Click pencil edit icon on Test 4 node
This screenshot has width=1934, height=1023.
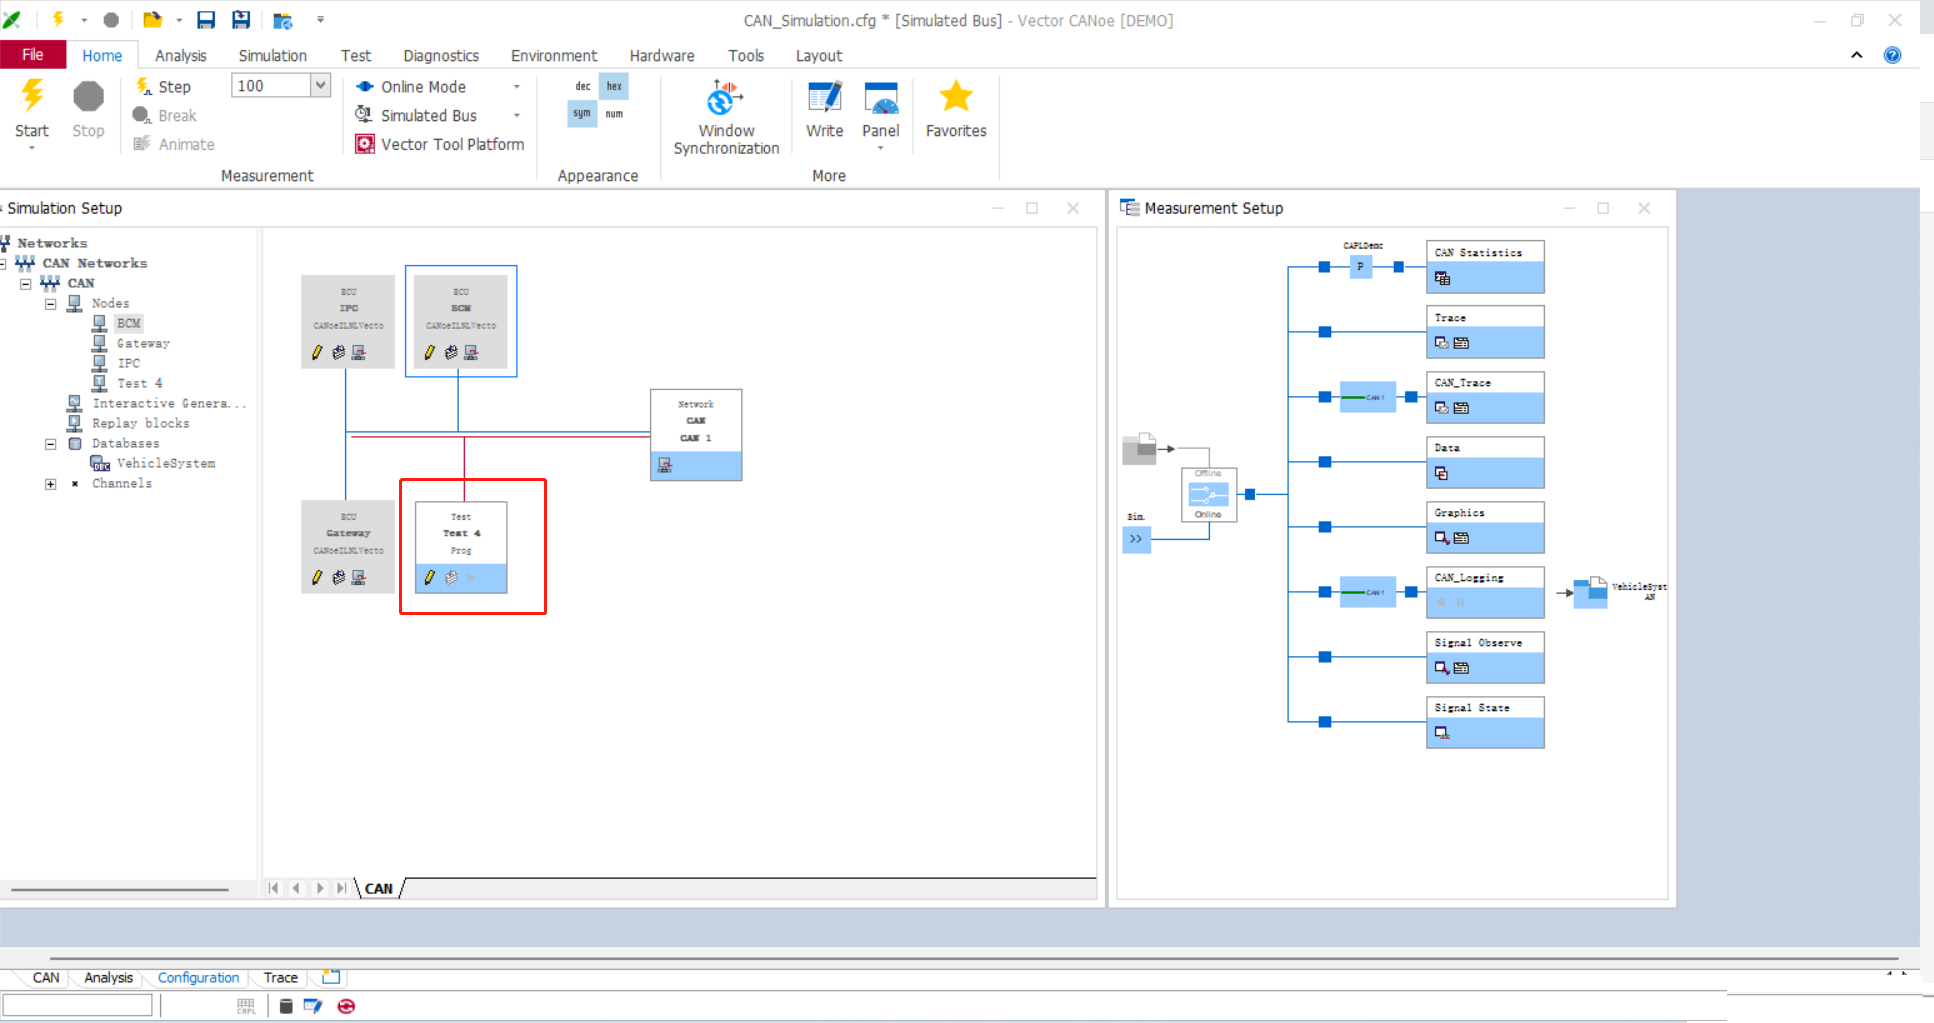(x=430, y=577)
